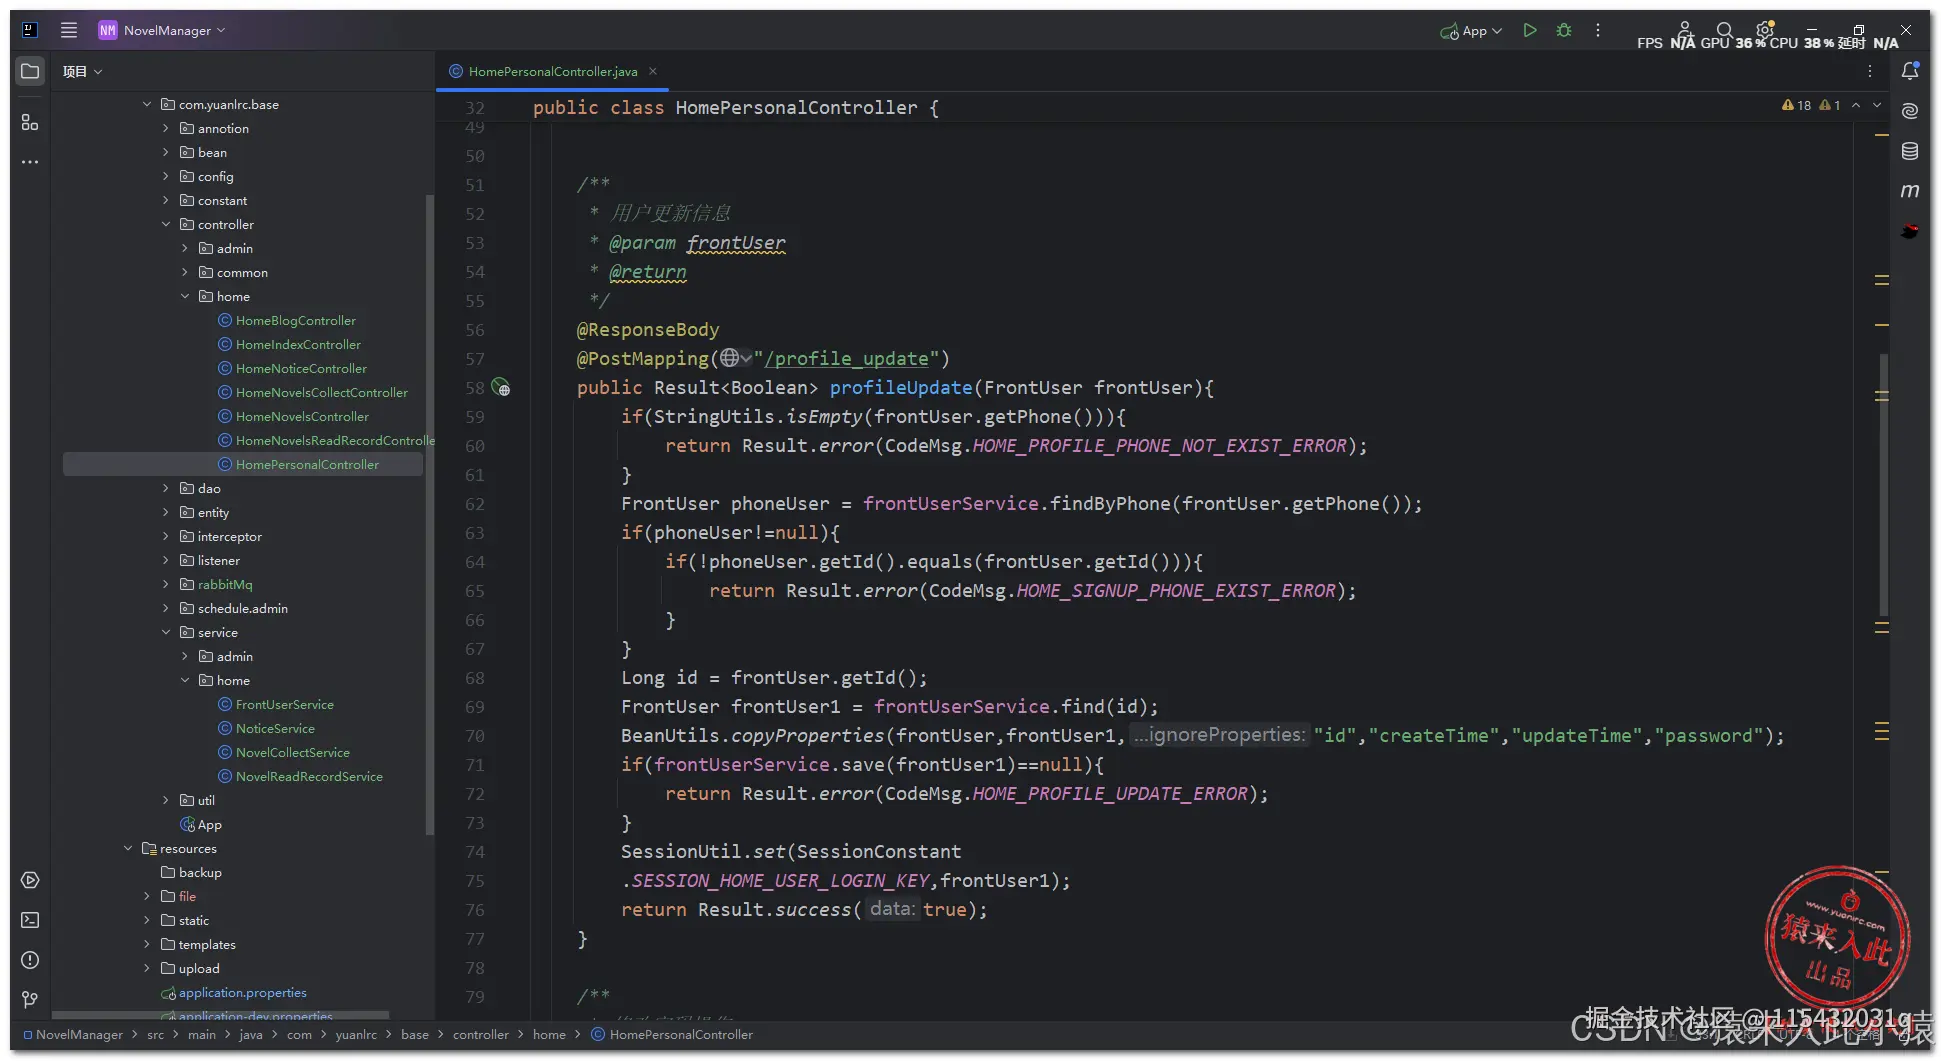The image size is (1941, 1061).
Task: Open the Terminal tool window
Action: (30, 920)
